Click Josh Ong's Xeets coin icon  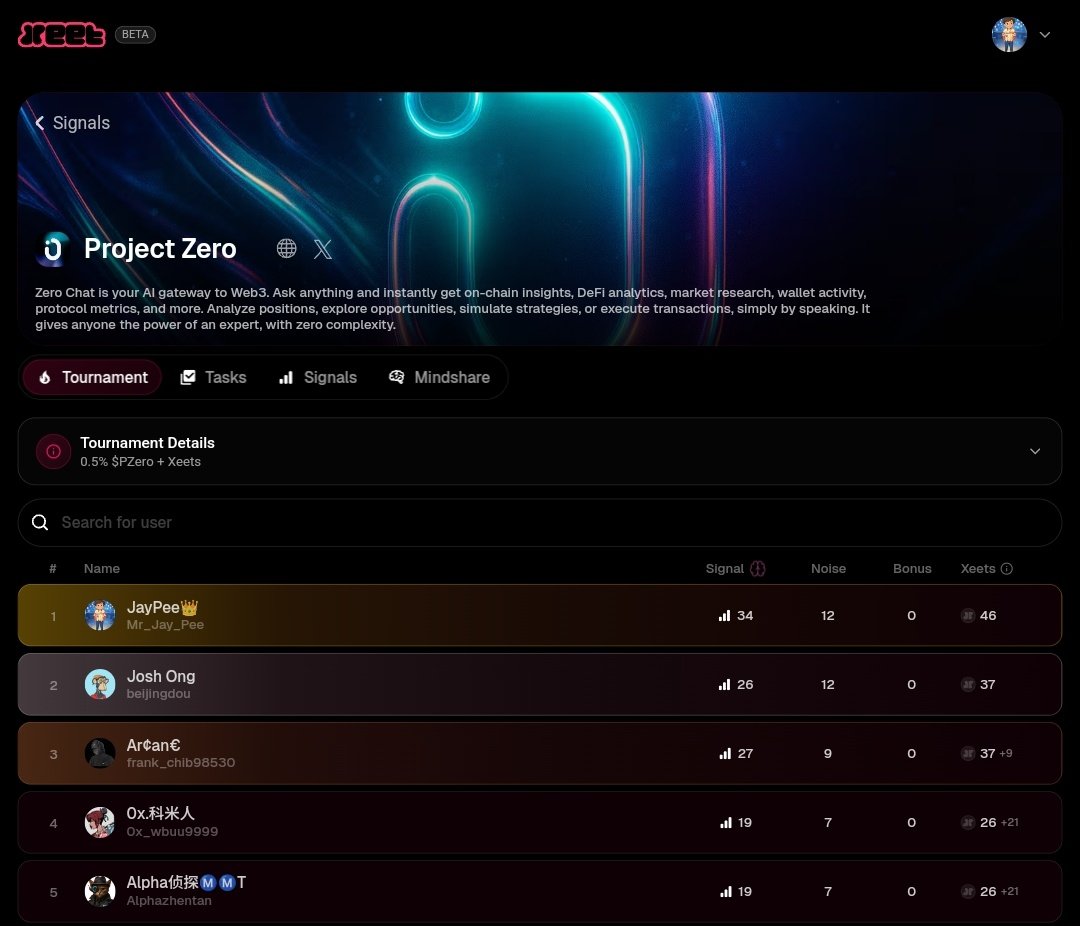(x=968, y=684)
